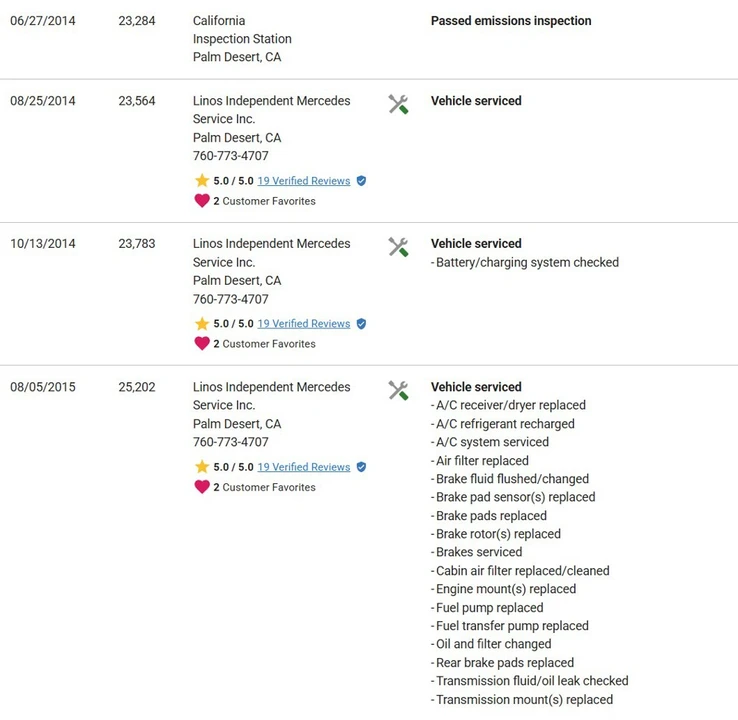Click the phone number in the 08/25/2014 entry
Image resolution: width=738 pixels, height=720 pixels.
231,156
